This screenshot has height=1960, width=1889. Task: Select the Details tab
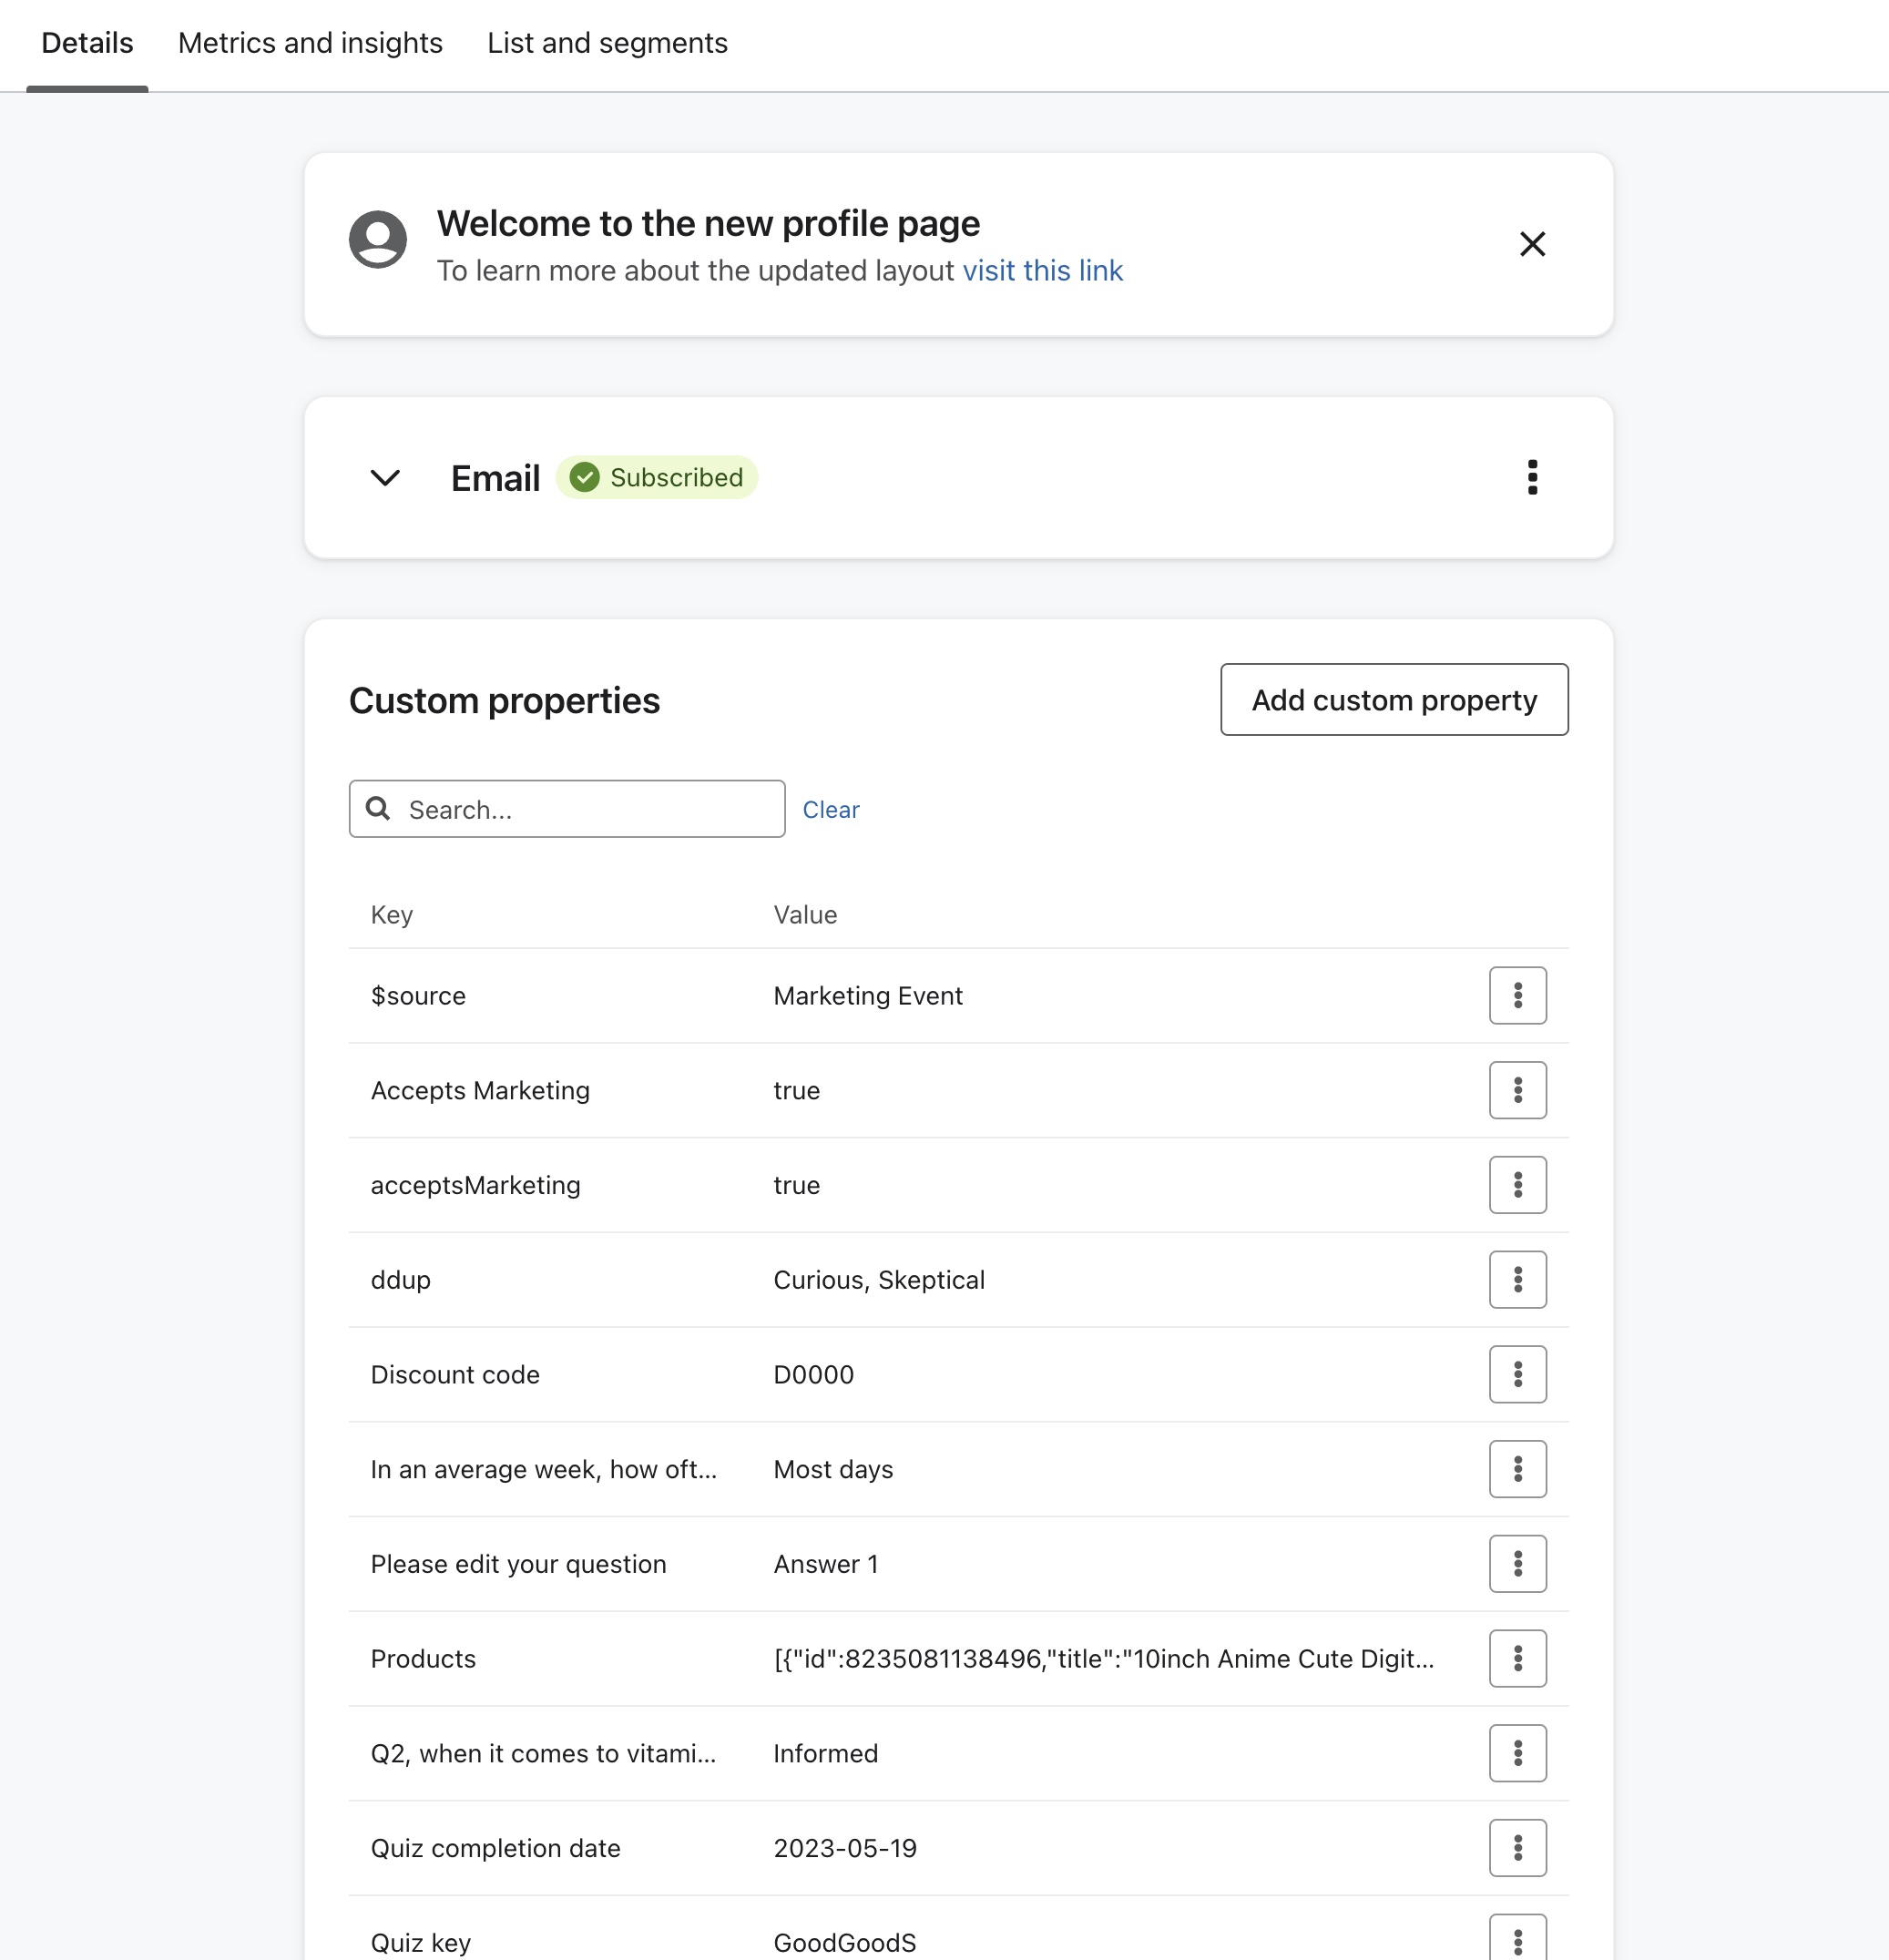87,43
